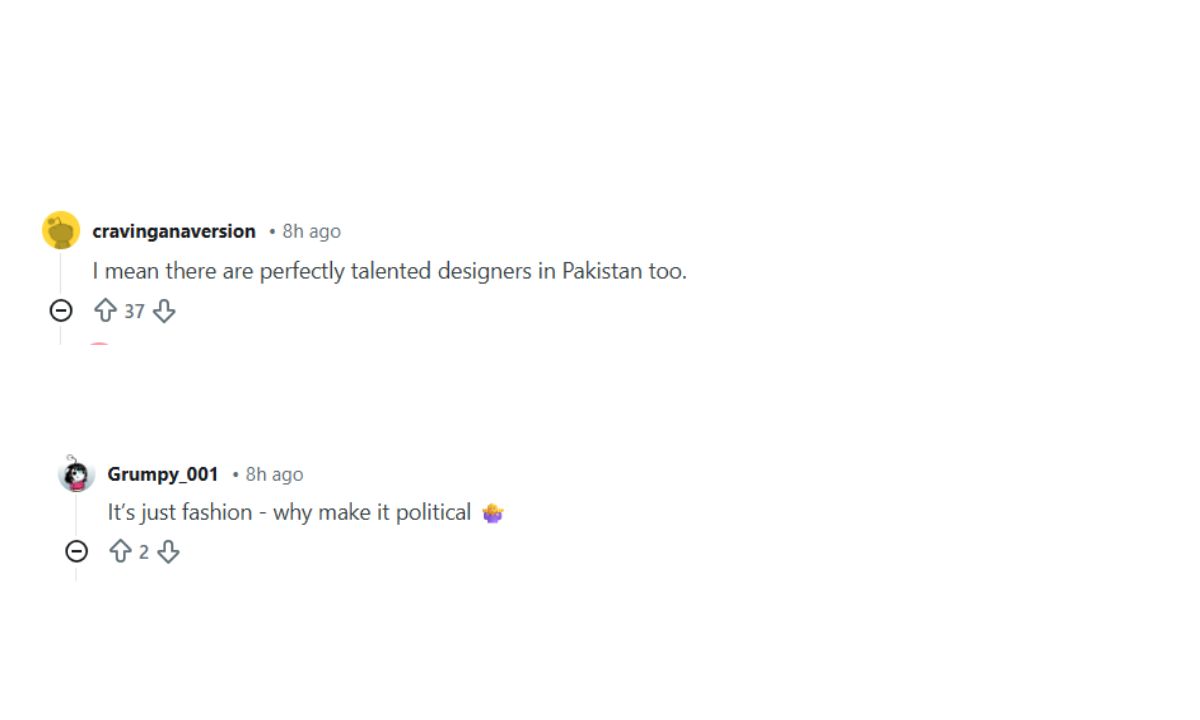Downvote cravinganaversion's comment

click(163, 311)
